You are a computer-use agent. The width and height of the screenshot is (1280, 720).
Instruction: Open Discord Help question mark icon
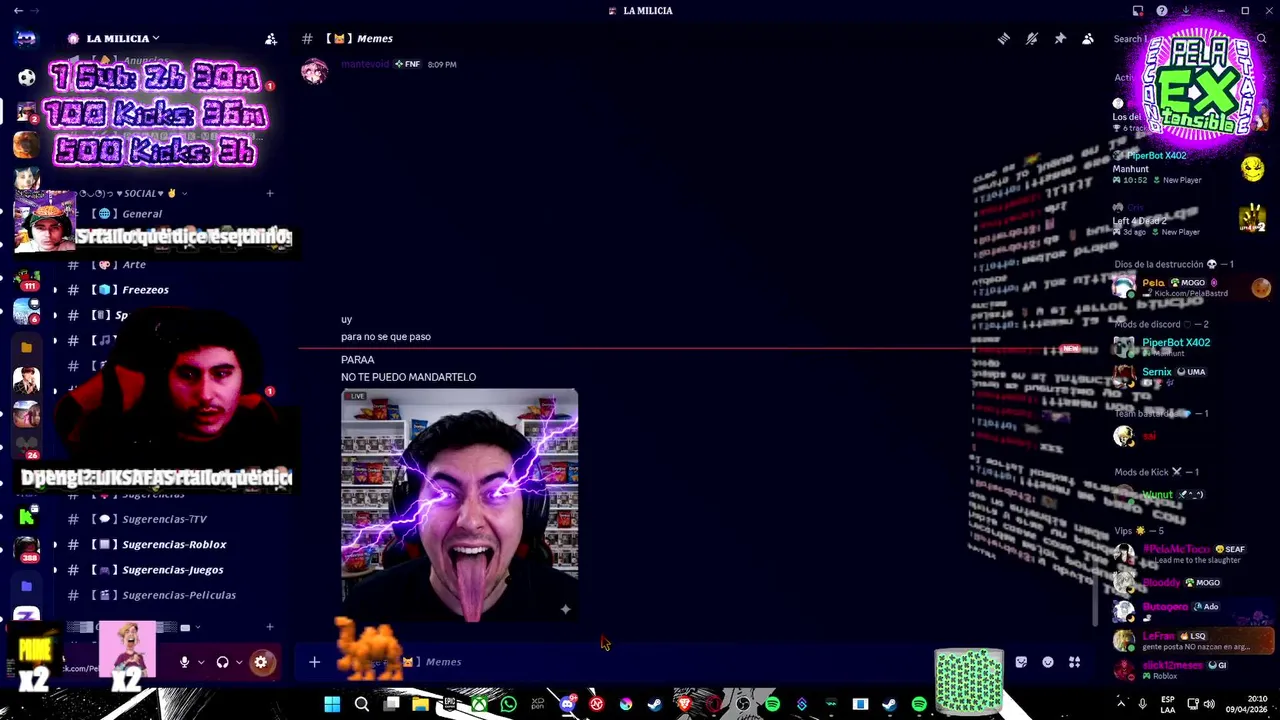coord(1162,11)
